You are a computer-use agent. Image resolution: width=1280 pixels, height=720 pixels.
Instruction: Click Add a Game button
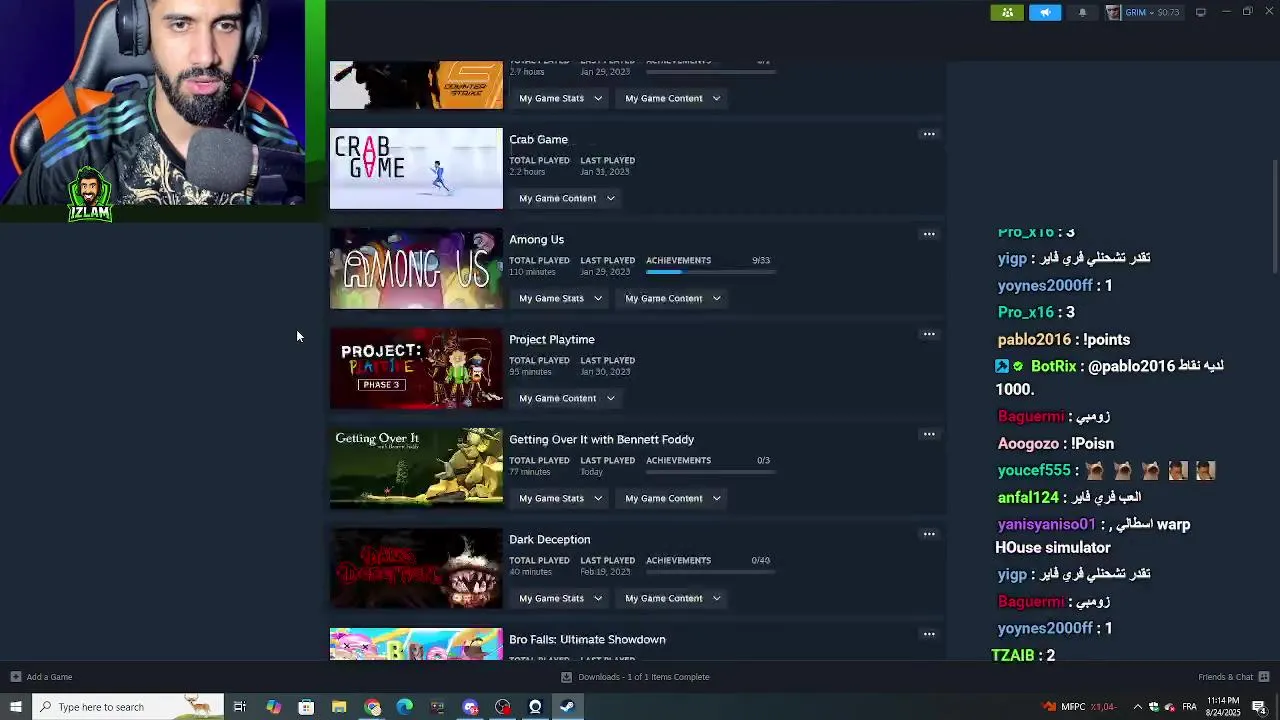click(41, 677)
